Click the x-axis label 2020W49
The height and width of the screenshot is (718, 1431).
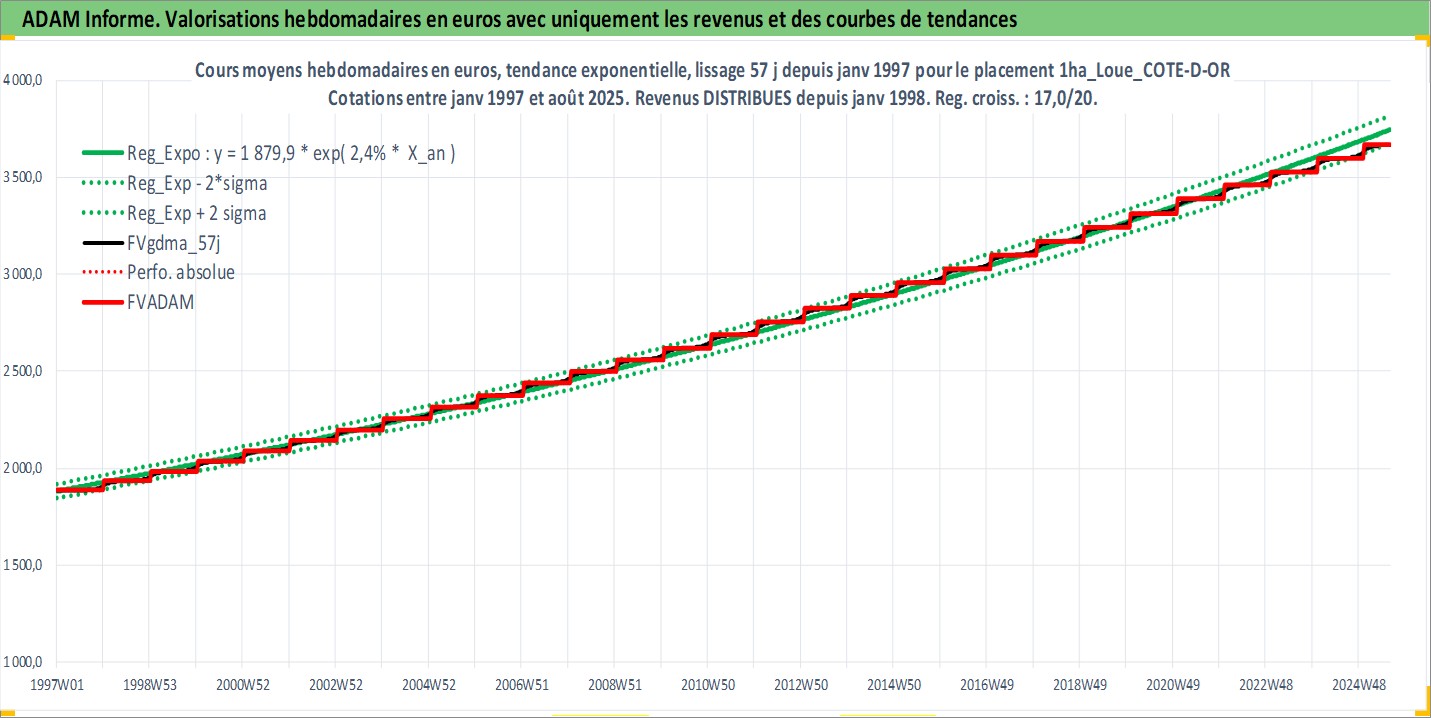[1172, 685]
